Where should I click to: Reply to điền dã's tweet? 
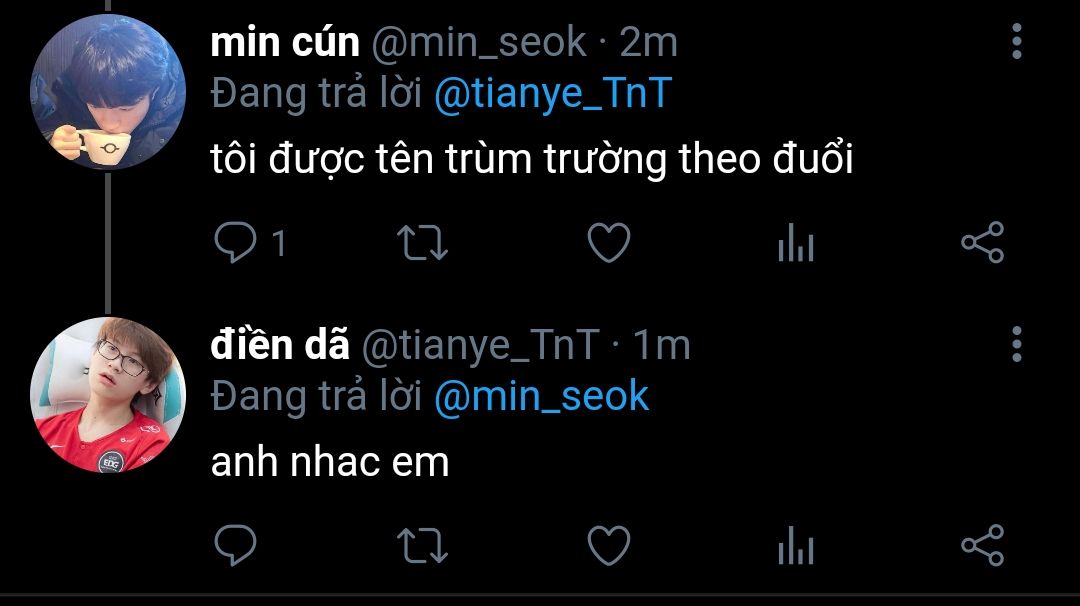(x=236, y=545)
